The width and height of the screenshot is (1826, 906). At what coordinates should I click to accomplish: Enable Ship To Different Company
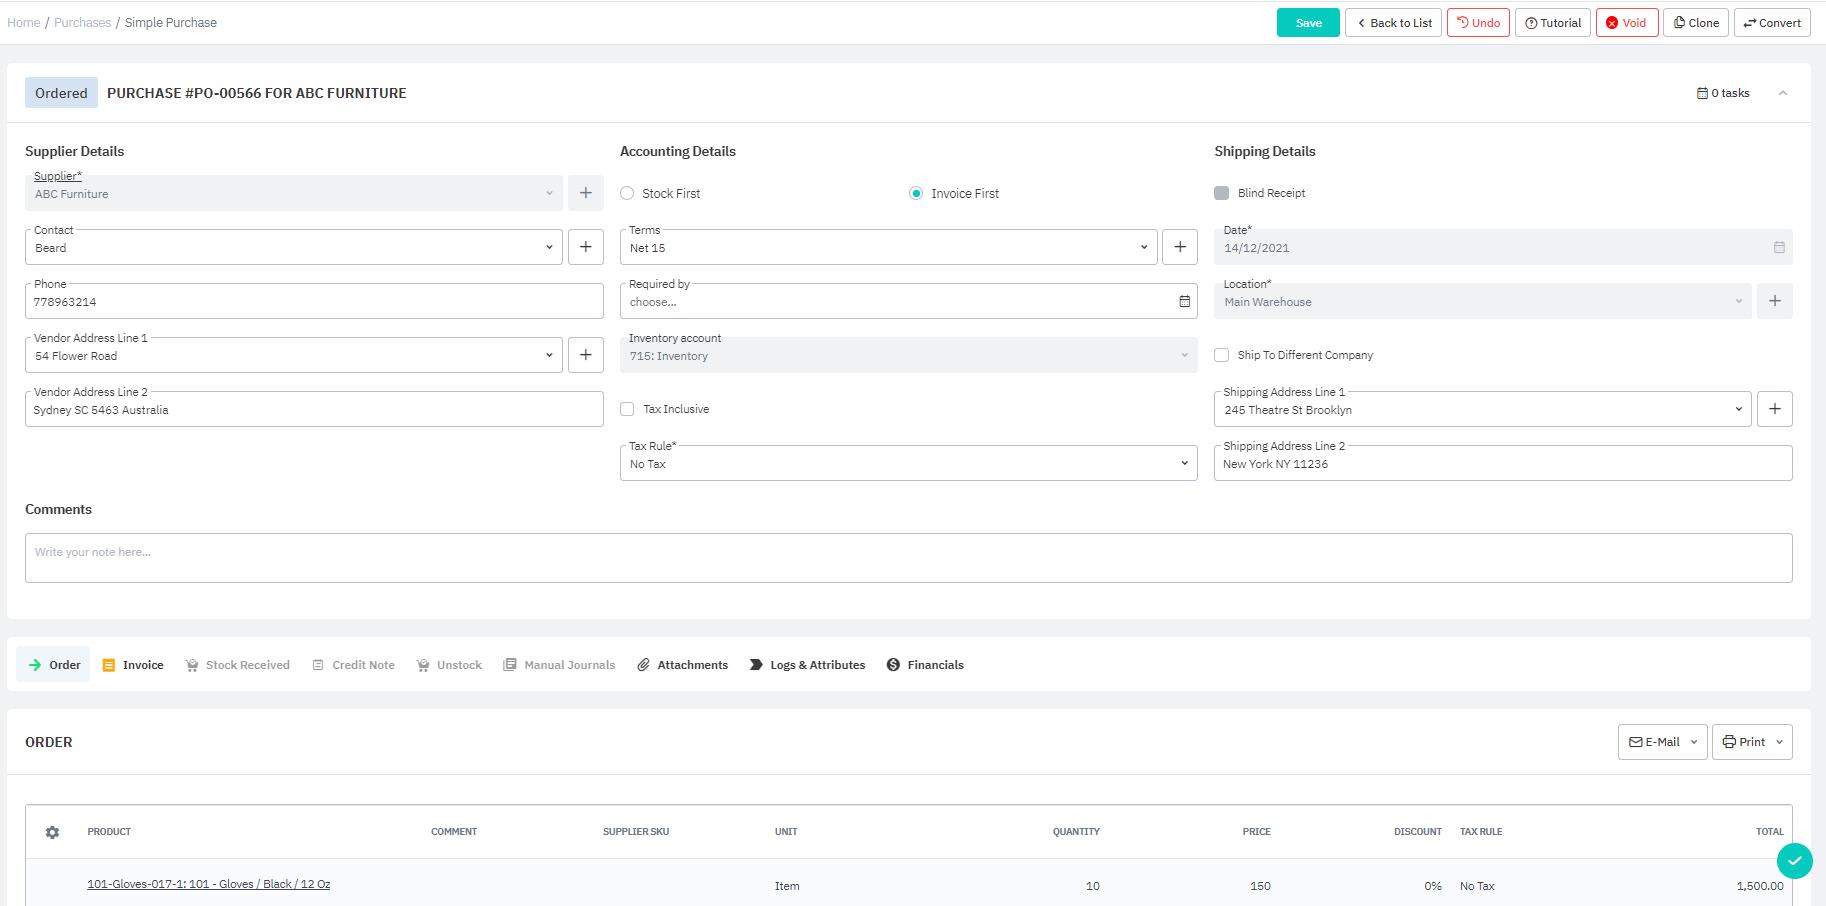pyautogui.click(x=1221, y=355)
